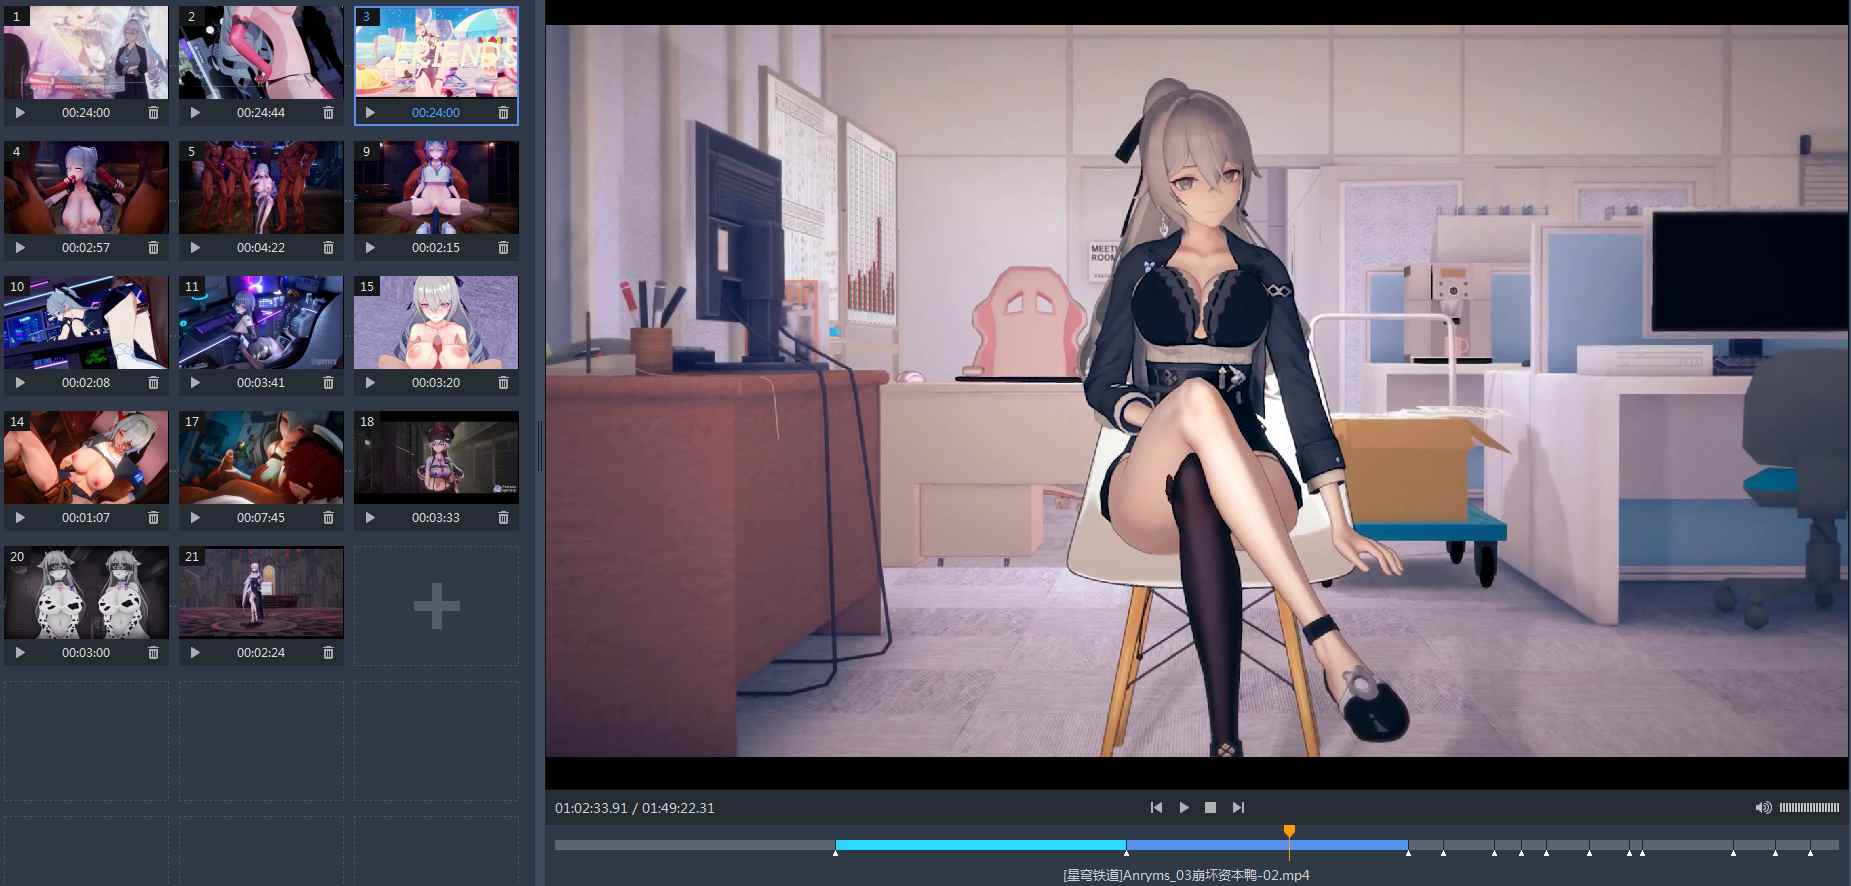Click the 00:04:22 duration label
Screen dimensions: 1851x886
[261, 248]
